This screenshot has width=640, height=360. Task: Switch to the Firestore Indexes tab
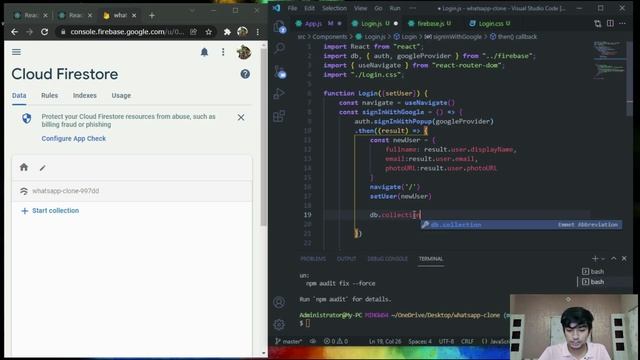[84, 96]
